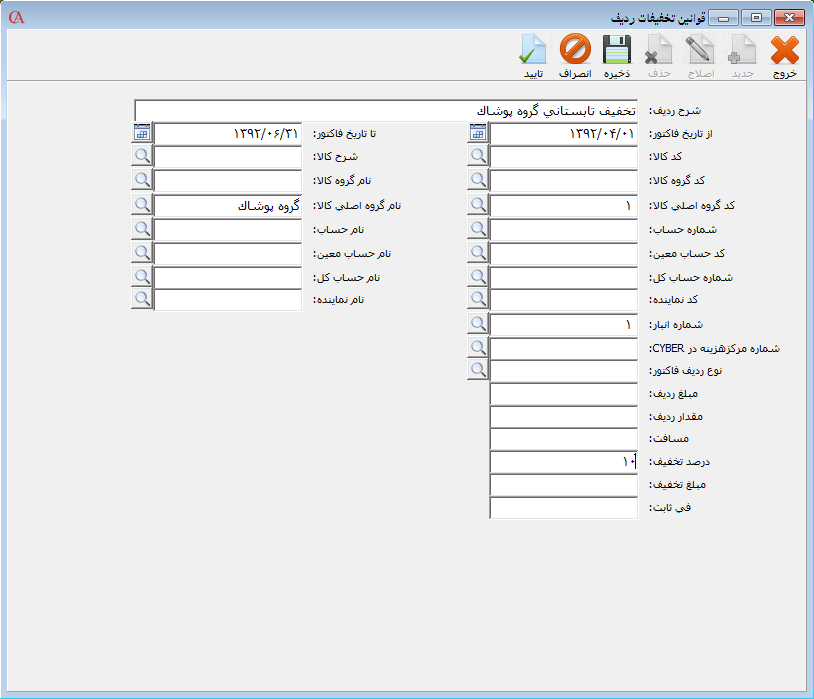Image resolution: width=814 pixels, height=699 pixels.
Task: Click search icon beside کد کالا field
Action: click(478, 157)
